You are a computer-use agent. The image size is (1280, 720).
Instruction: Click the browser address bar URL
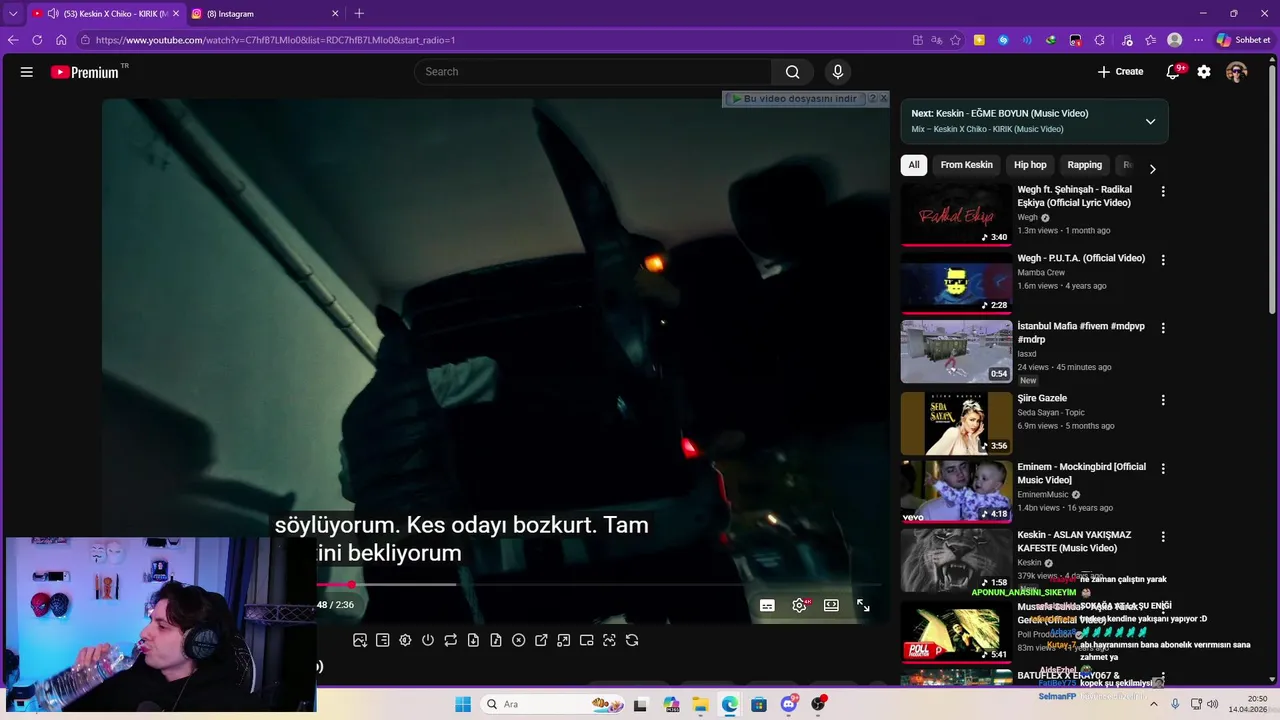point(275,40)
